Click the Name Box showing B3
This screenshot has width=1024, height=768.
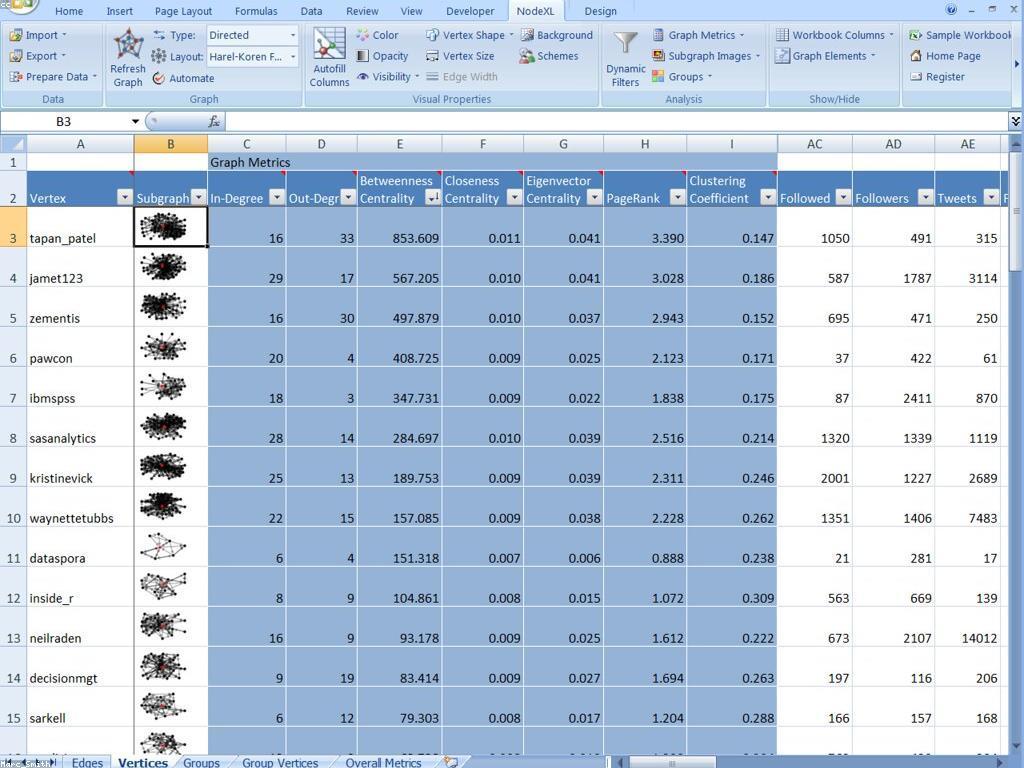(64, 121)
